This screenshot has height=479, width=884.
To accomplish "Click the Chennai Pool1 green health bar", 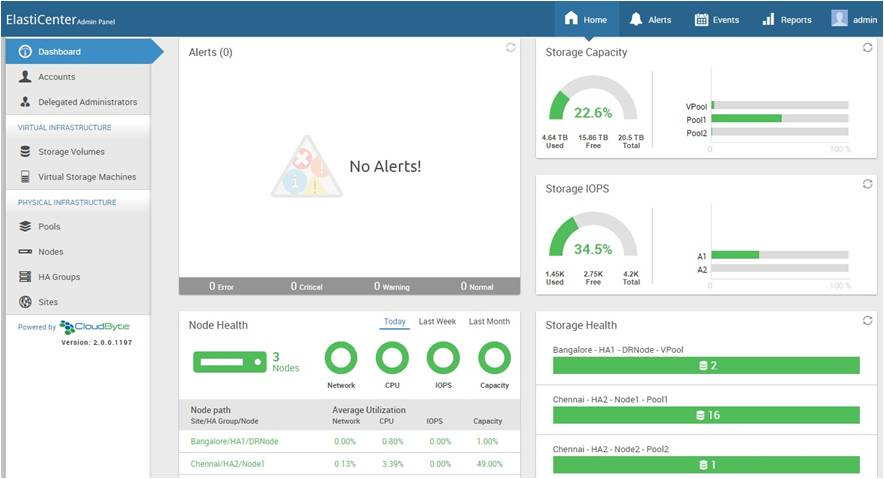I will [x=706, y=415].
